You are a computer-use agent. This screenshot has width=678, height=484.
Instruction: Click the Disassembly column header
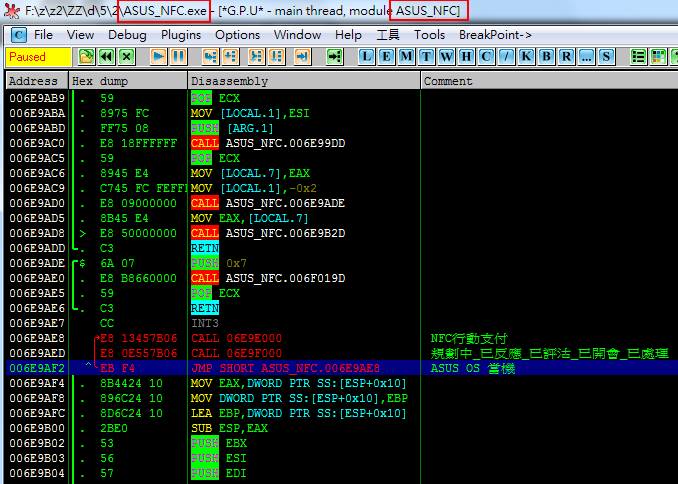[x=304, y=81]
